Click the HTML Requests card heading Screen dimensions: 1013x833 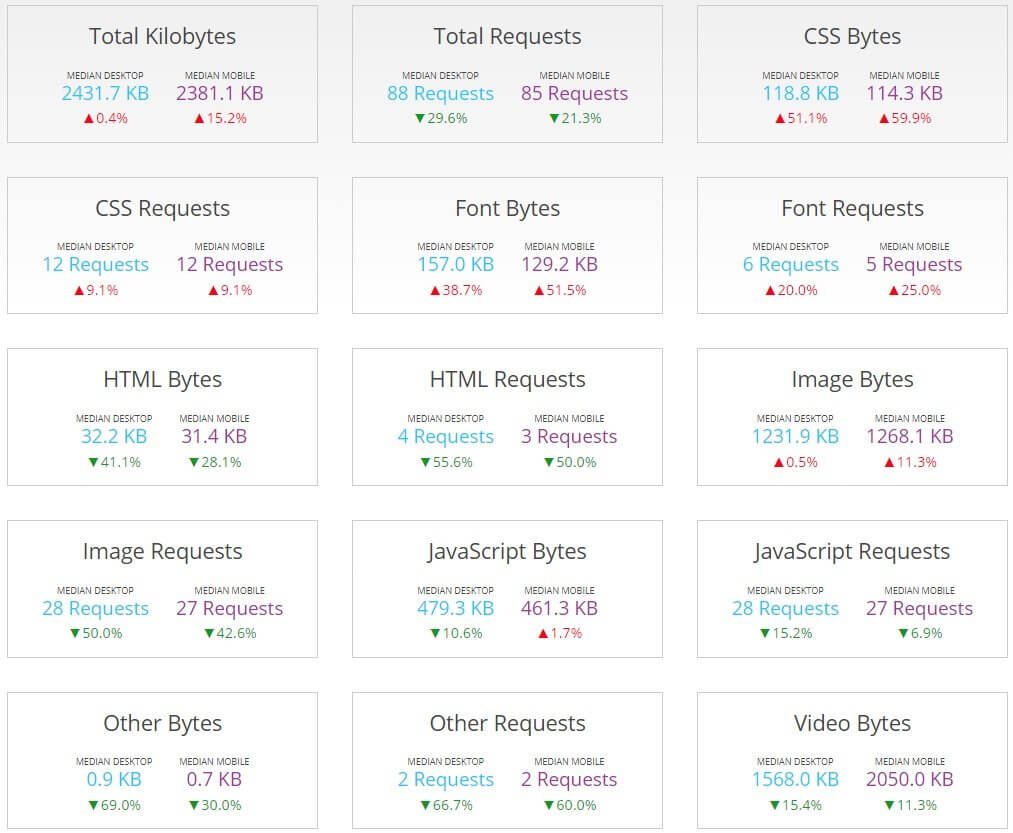pyautogui.click(x=507, y=380)
